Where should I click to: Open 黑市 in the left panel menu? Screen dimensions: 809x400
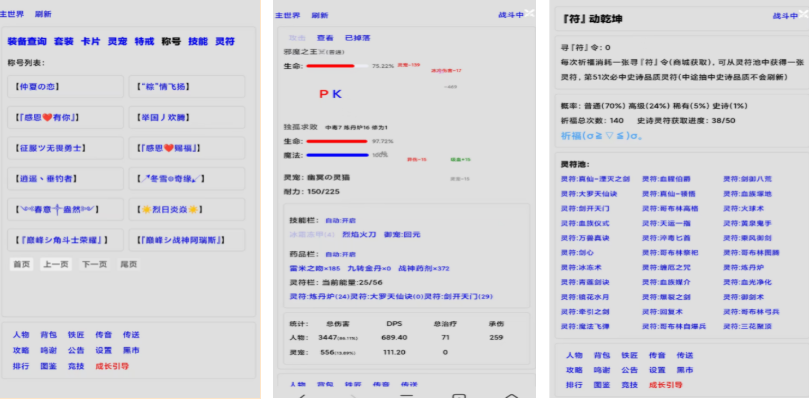point(131,351)
